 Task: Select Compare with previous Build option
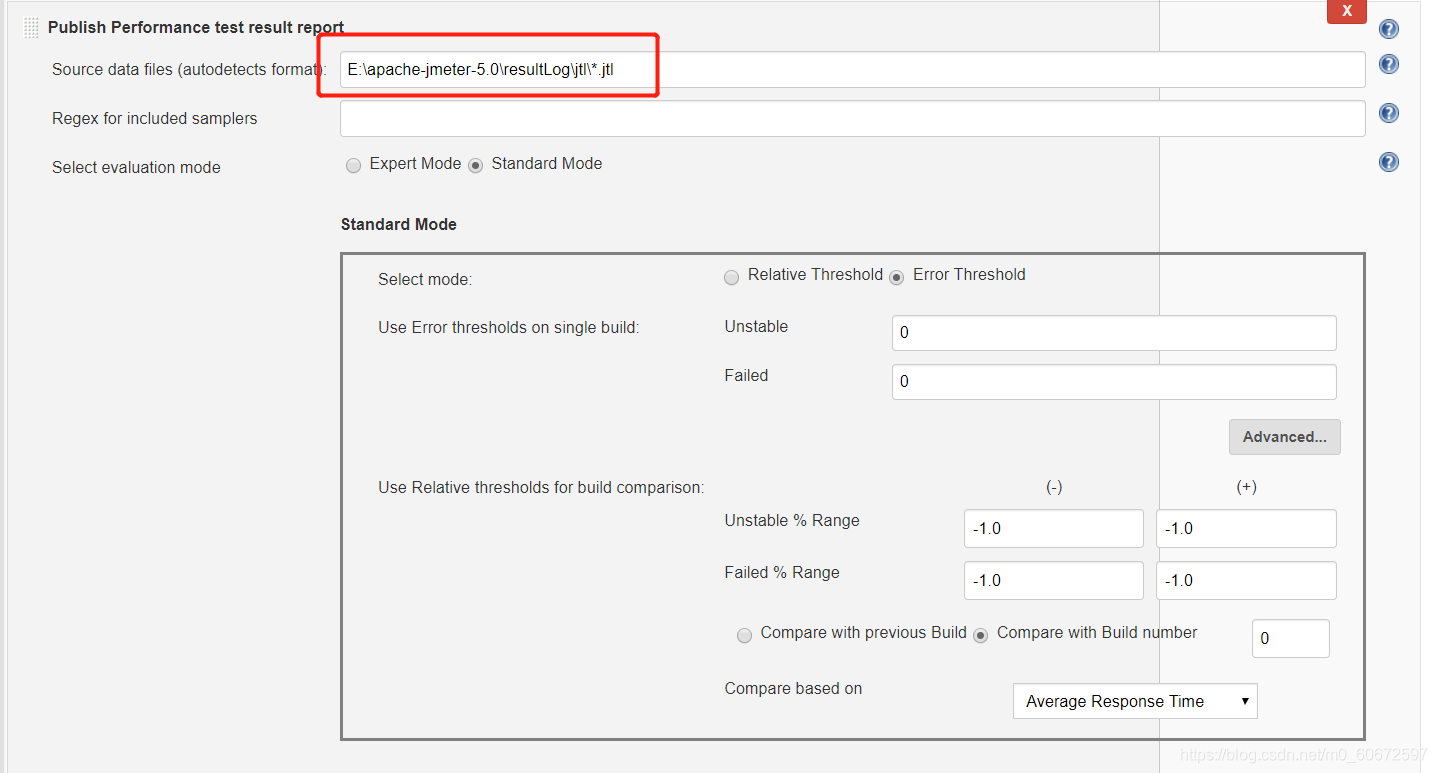pyautogui.click(x=744, y=635)
